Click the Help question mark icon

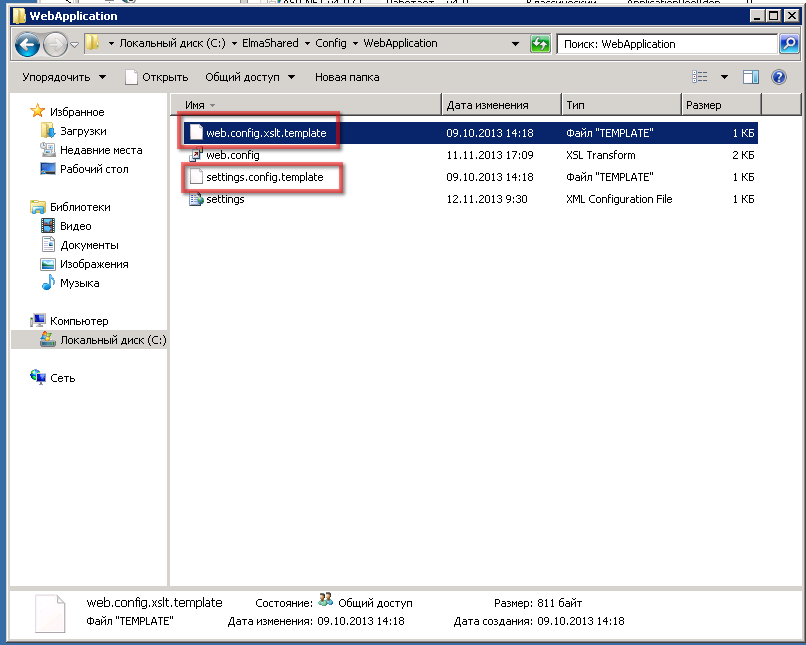777,77
